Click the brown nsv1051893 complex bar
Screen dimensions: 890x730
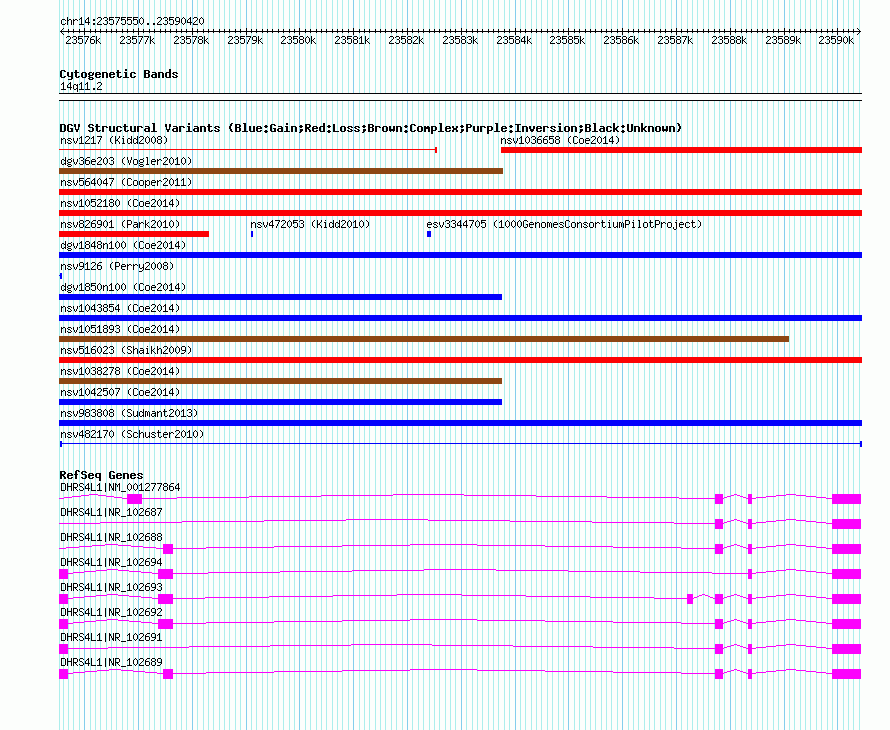[424, 339]
